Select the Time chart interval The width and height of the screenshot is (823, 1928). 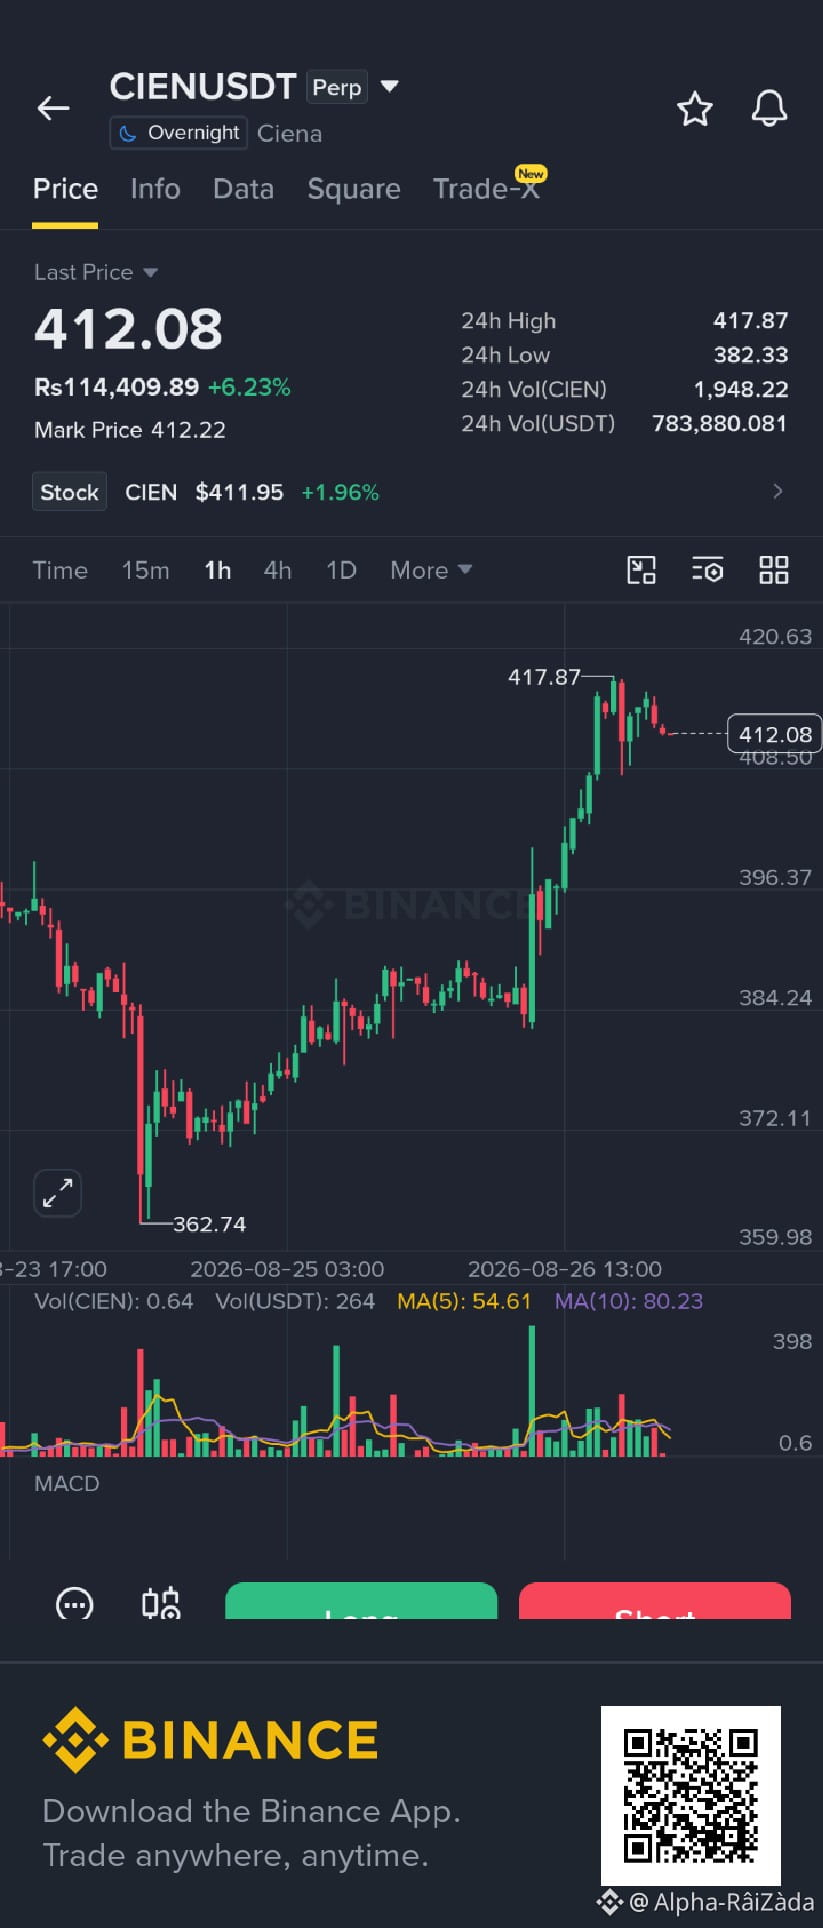pyautogui.click(x=60, y=570)
